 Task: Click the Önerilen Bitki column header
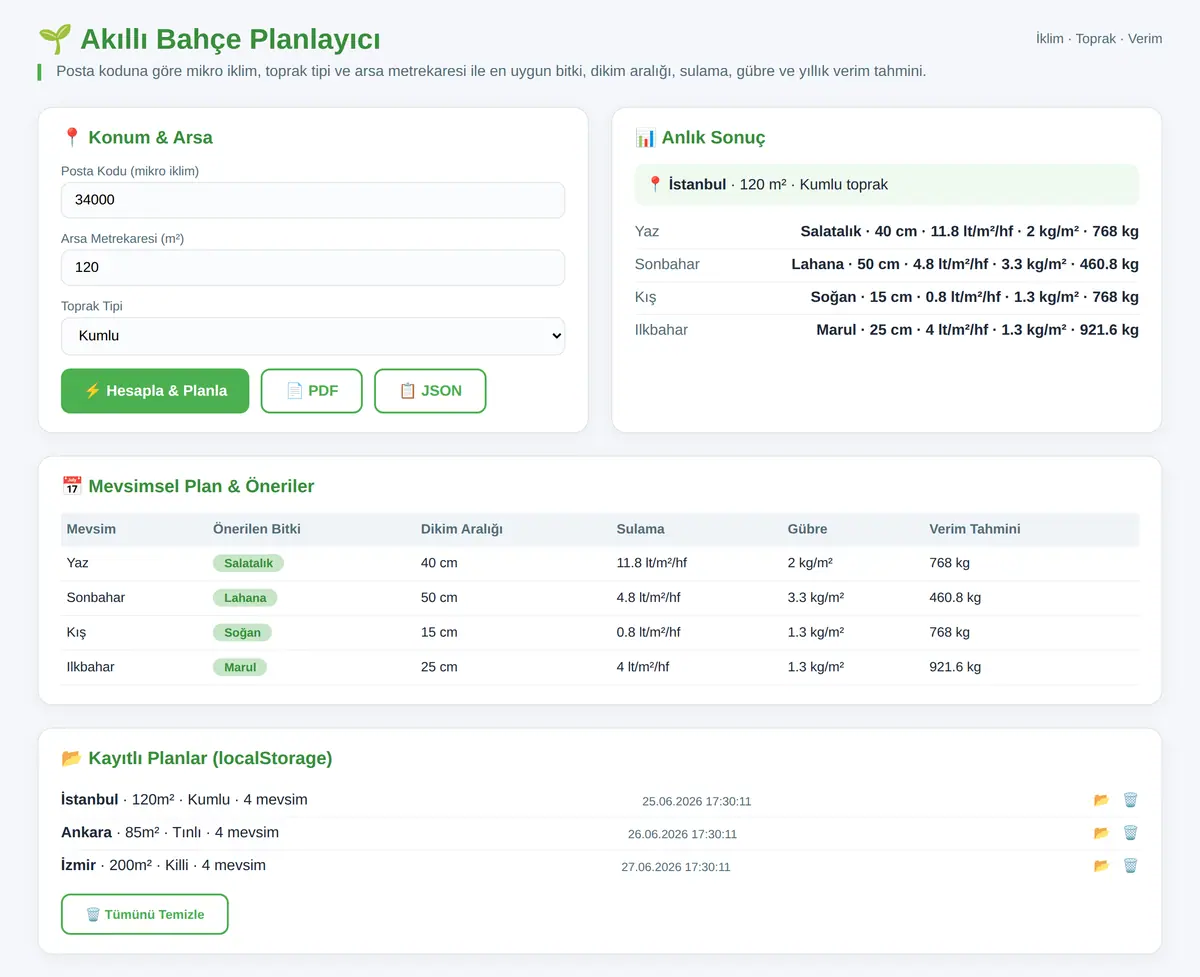click(257, 529)
